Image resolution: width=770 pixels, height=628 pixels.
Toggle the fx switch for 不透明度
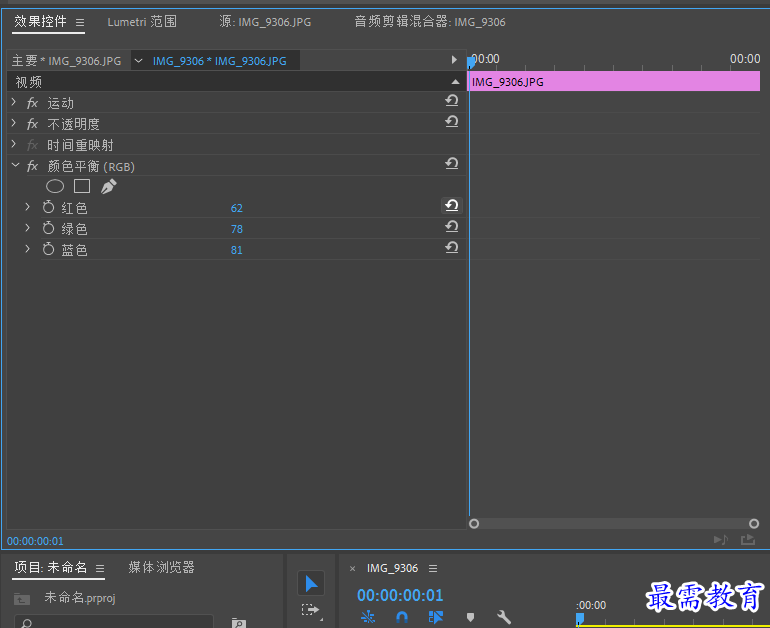coord(32,124)
